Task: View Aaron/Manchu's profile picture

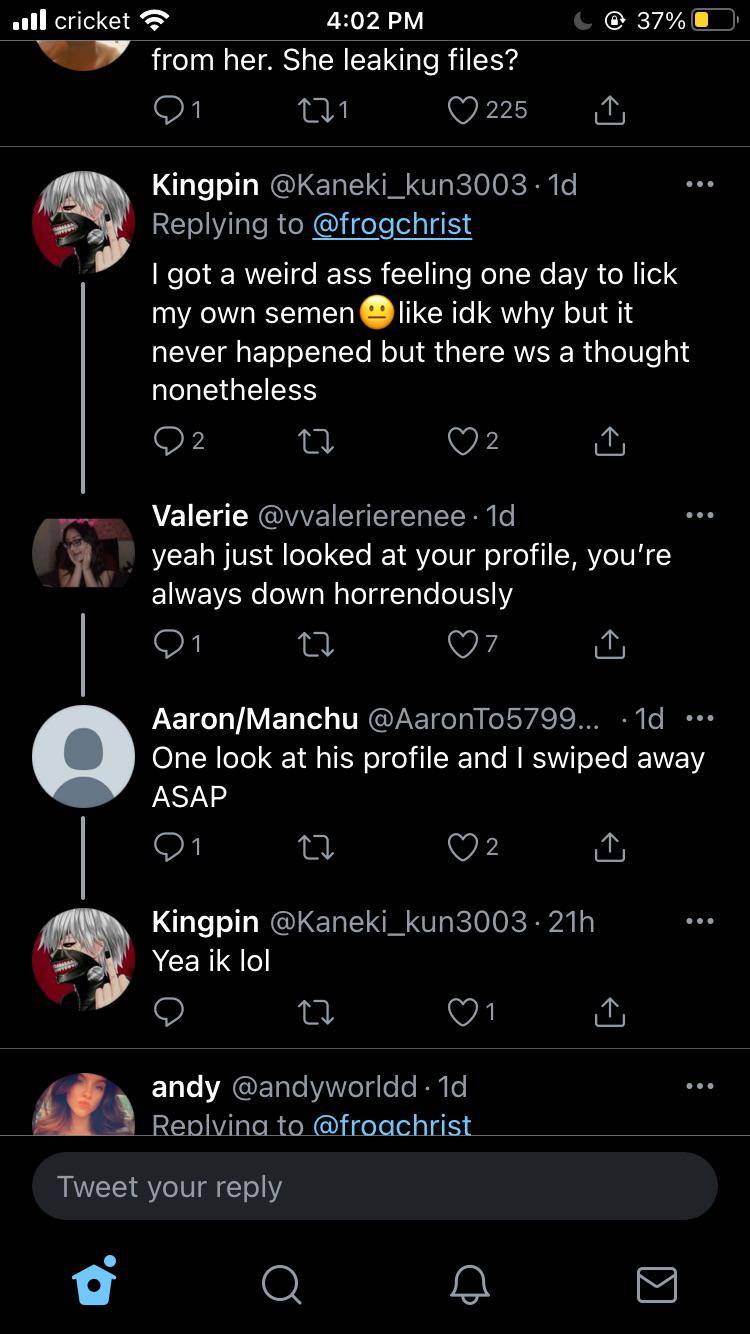Action: 83,756
